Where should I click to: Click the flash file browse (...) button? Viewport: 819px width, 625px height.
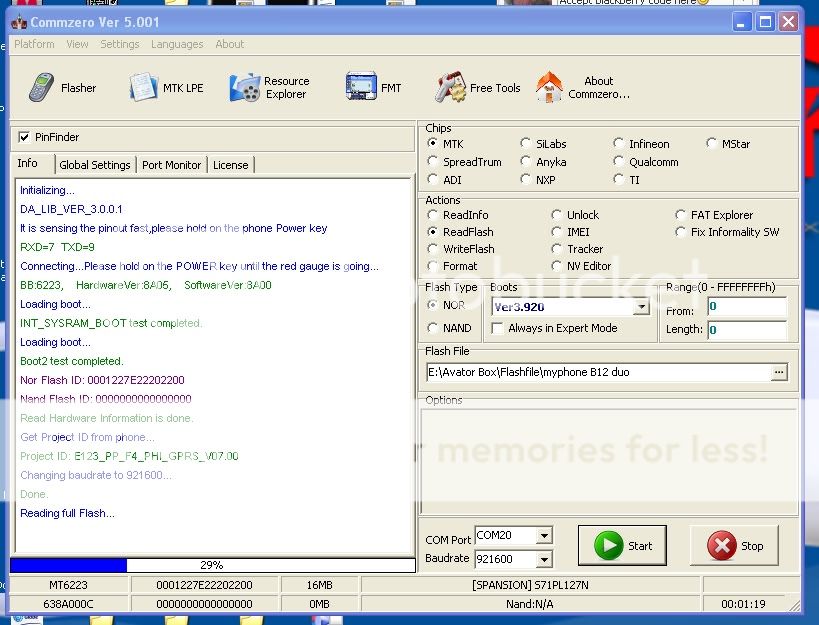click(779, 372)
